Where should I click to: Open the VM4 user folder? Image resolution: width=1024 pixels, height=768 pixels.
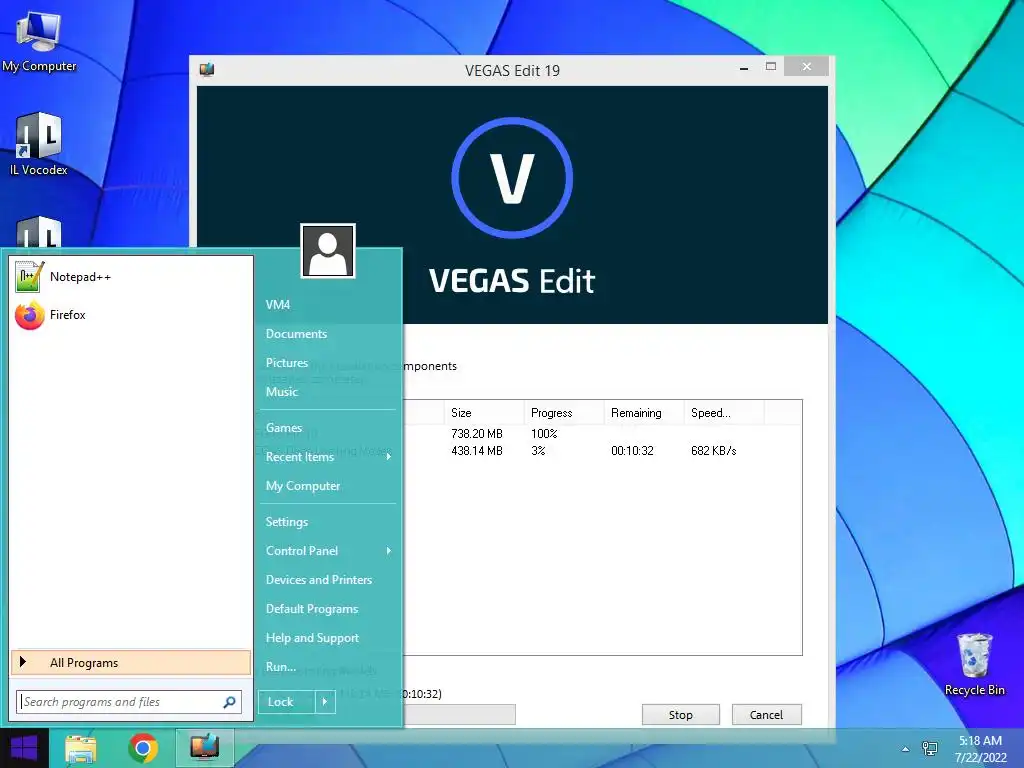[x=278, y=304]
